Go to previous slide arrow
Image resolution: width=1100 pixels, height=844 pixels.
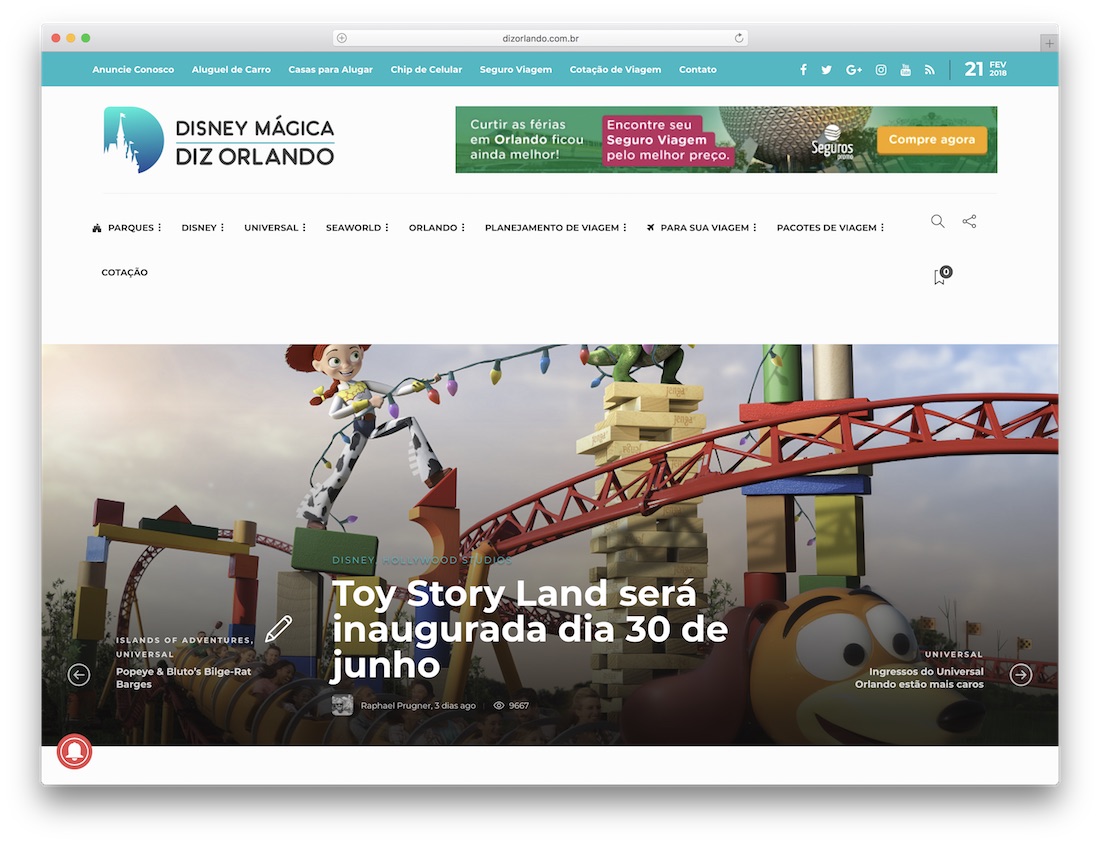[79, 675]
